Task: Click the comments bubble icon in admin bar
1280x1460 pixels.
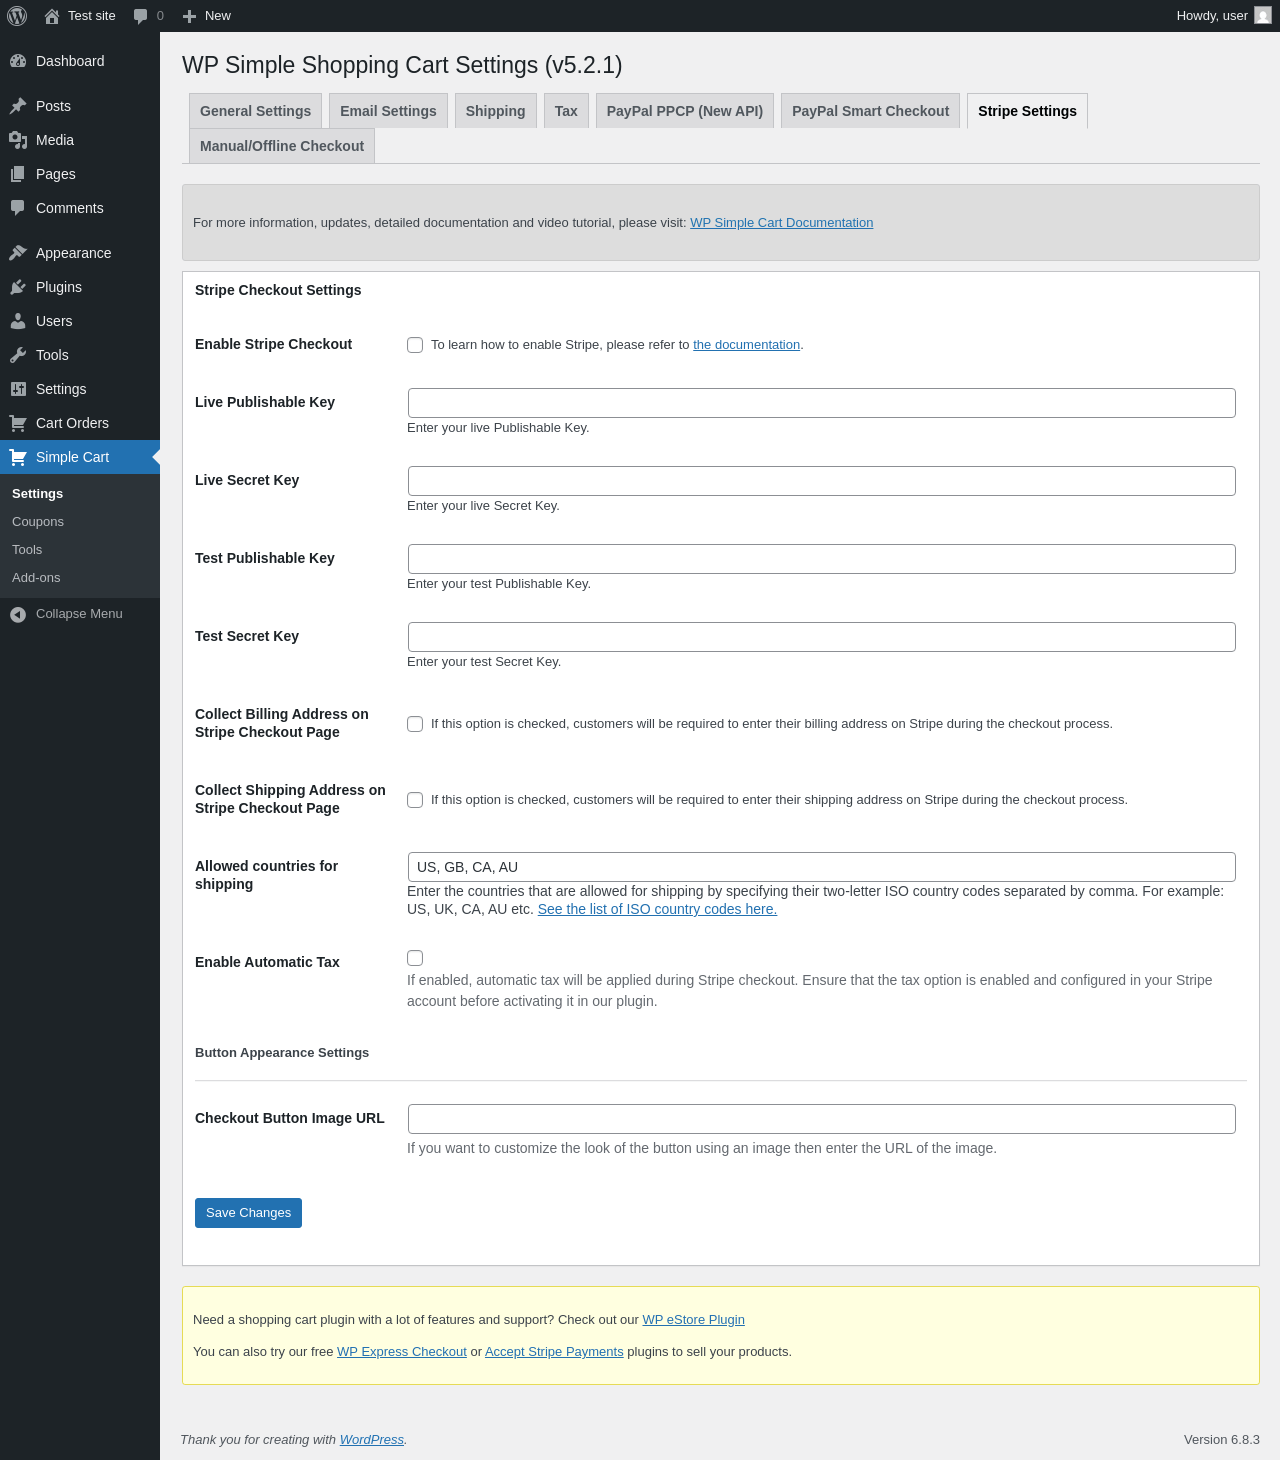Action: pyautogui.click(x=141, y=16)
